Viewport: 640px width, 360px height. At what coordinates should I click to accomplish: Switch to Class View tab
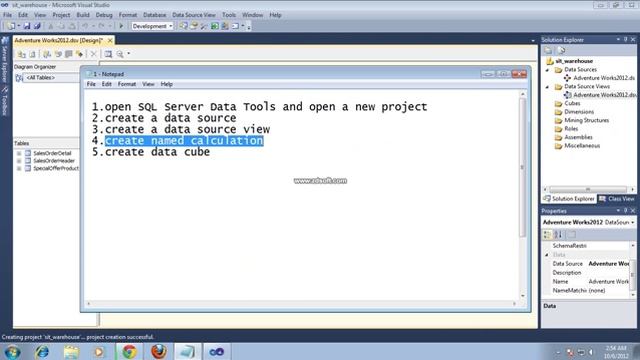(x=617, y=199)
